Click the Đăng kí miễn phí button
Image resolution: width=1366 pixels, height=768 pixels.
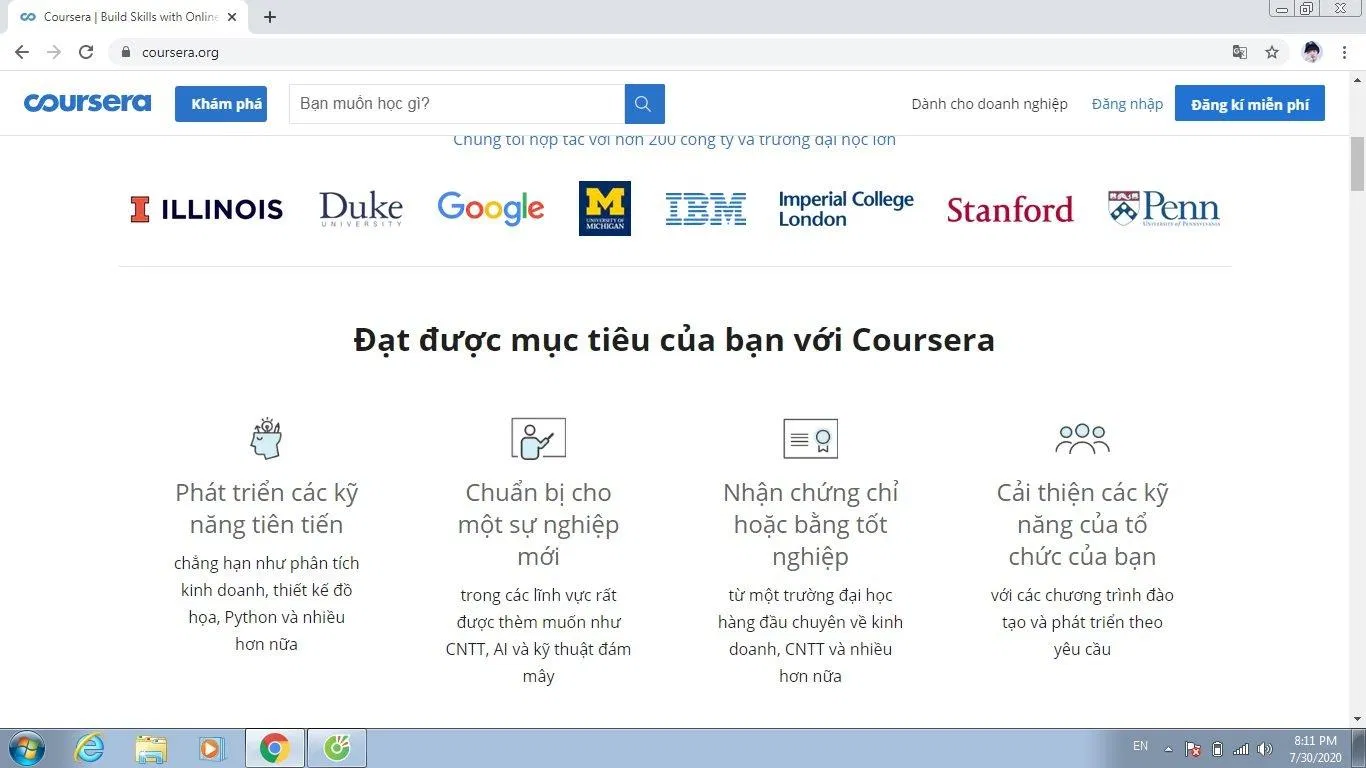click(x=1249, y=103)
